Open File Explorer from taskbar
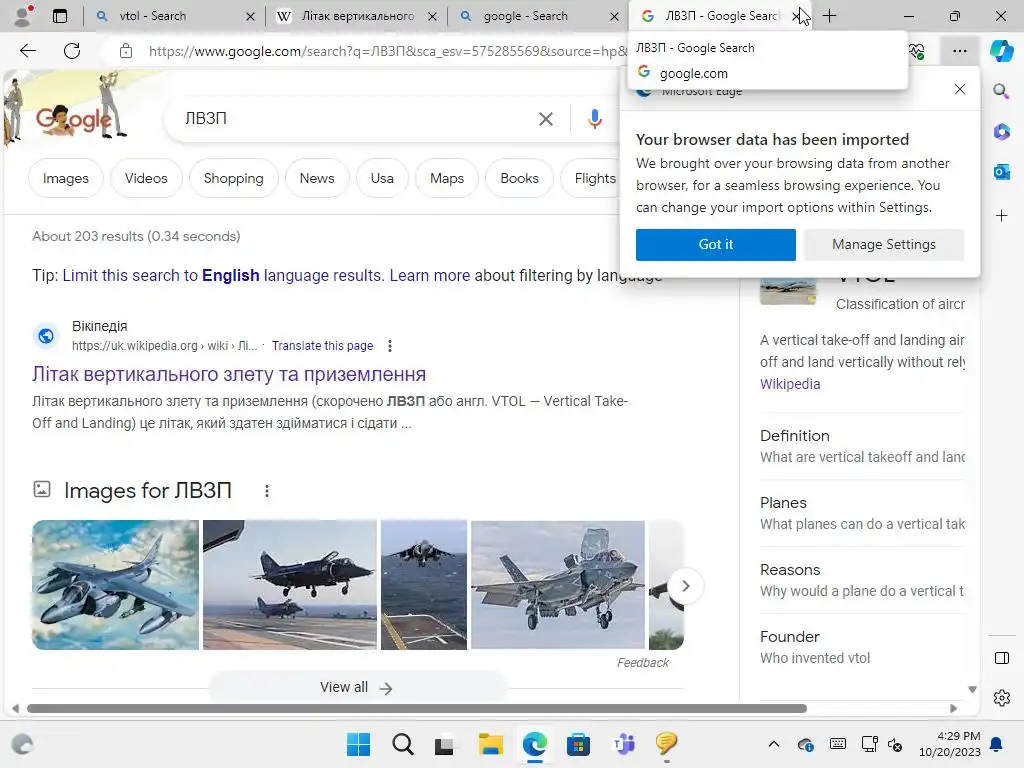This screenshot has width=1024, height=768. [490, 744]
